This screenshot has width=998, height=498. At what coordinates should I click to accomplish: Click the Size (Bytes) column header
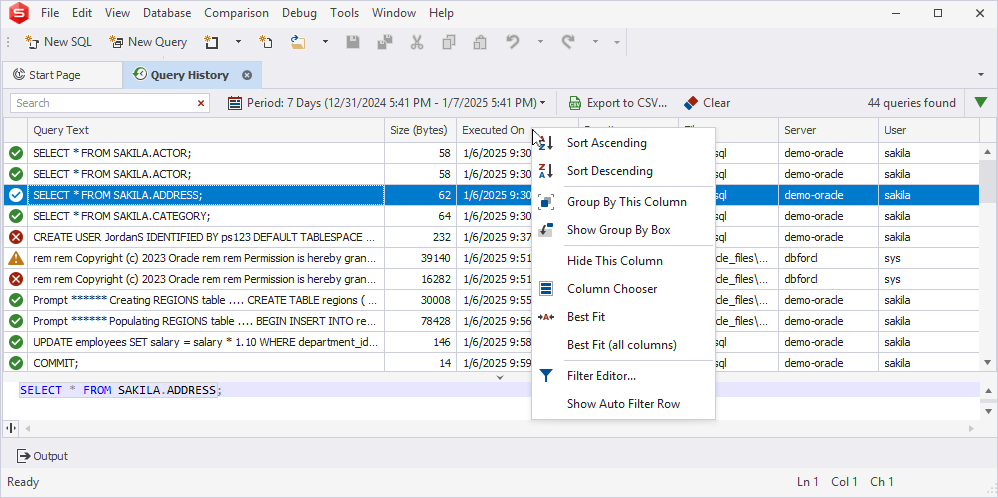pyautogui.click(x=420, y=130)
